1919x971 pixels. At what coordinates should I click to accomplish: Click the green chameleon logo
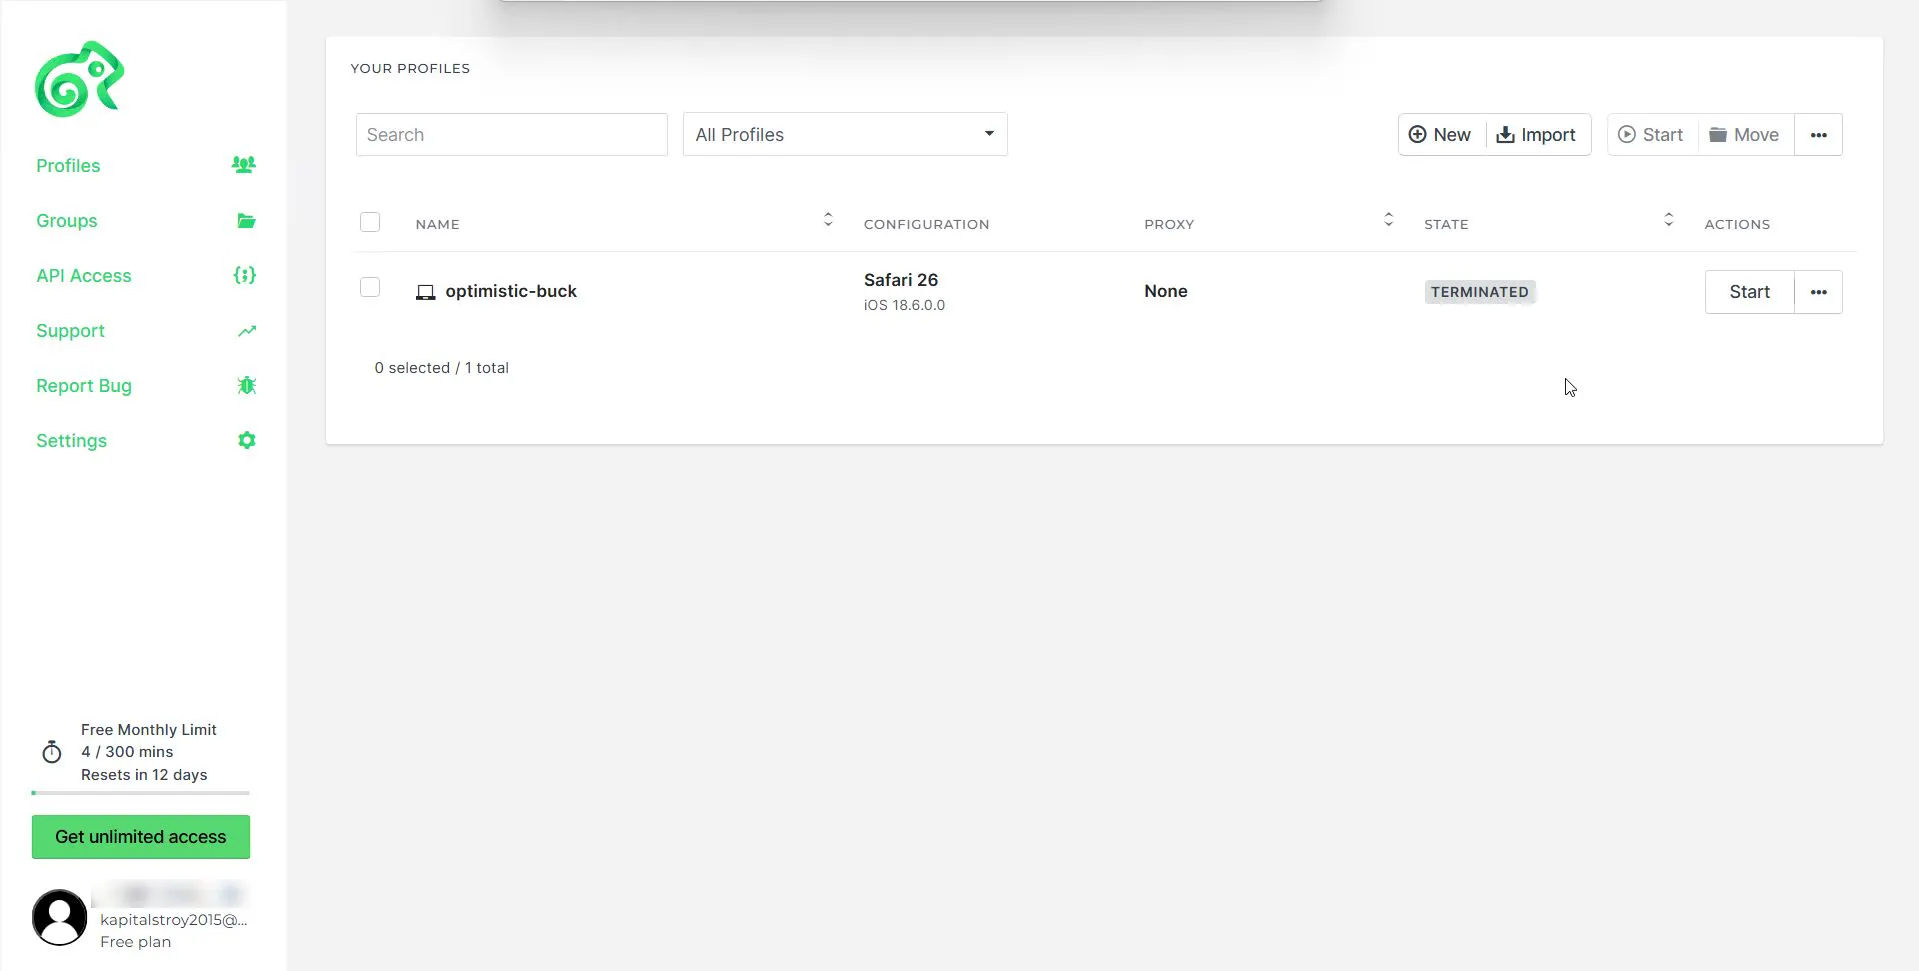coord(79,79)
